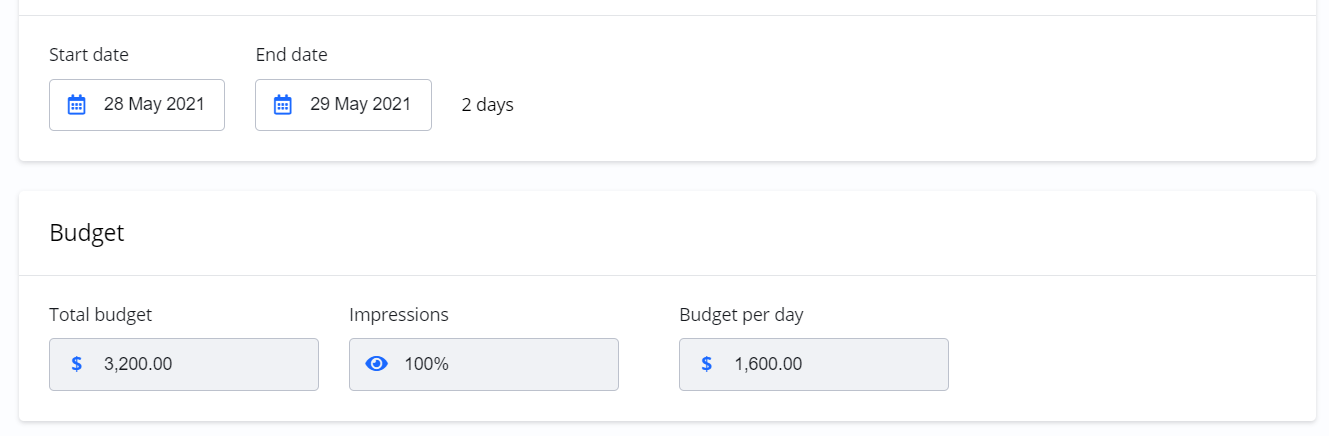Click the "Total budget" label
Screen dimensions: 1329x436
pos(100,315)
